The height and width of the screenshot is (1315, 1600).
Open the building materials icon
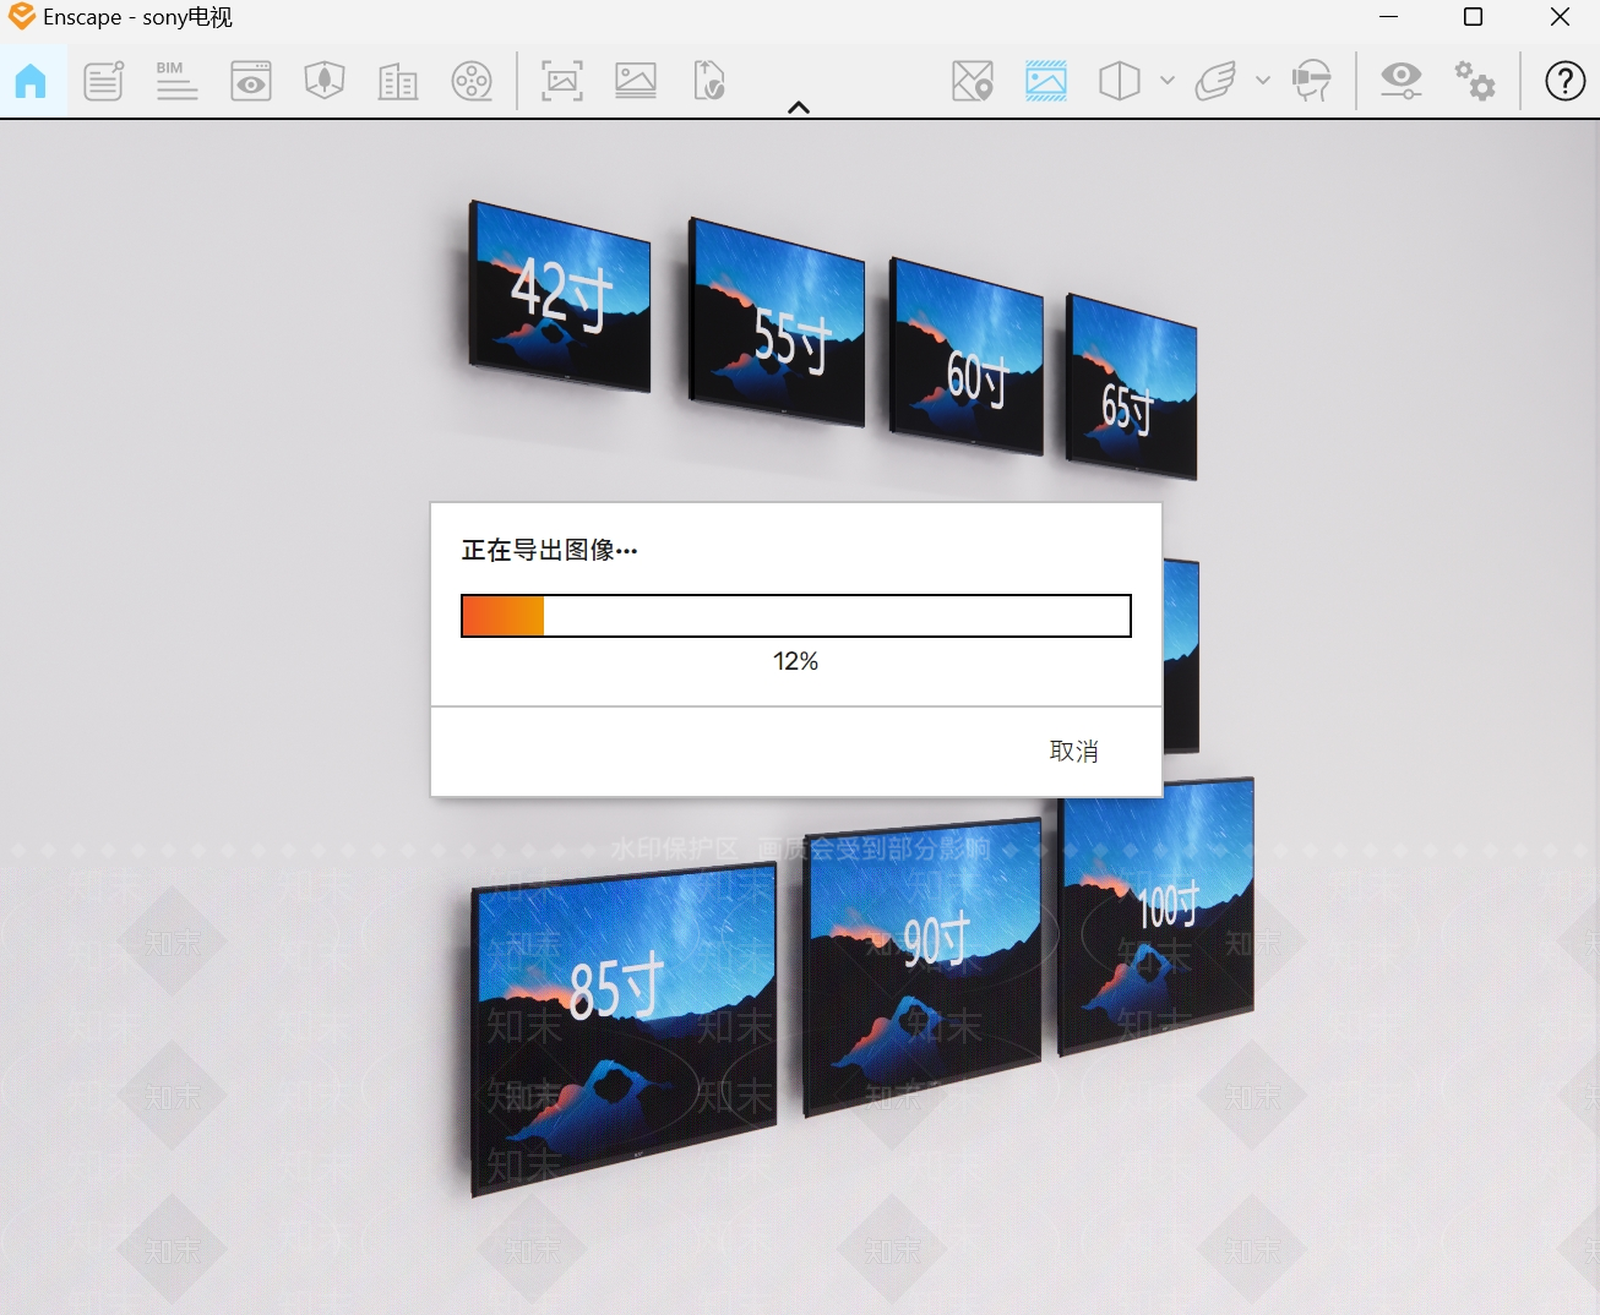[398, 81]
